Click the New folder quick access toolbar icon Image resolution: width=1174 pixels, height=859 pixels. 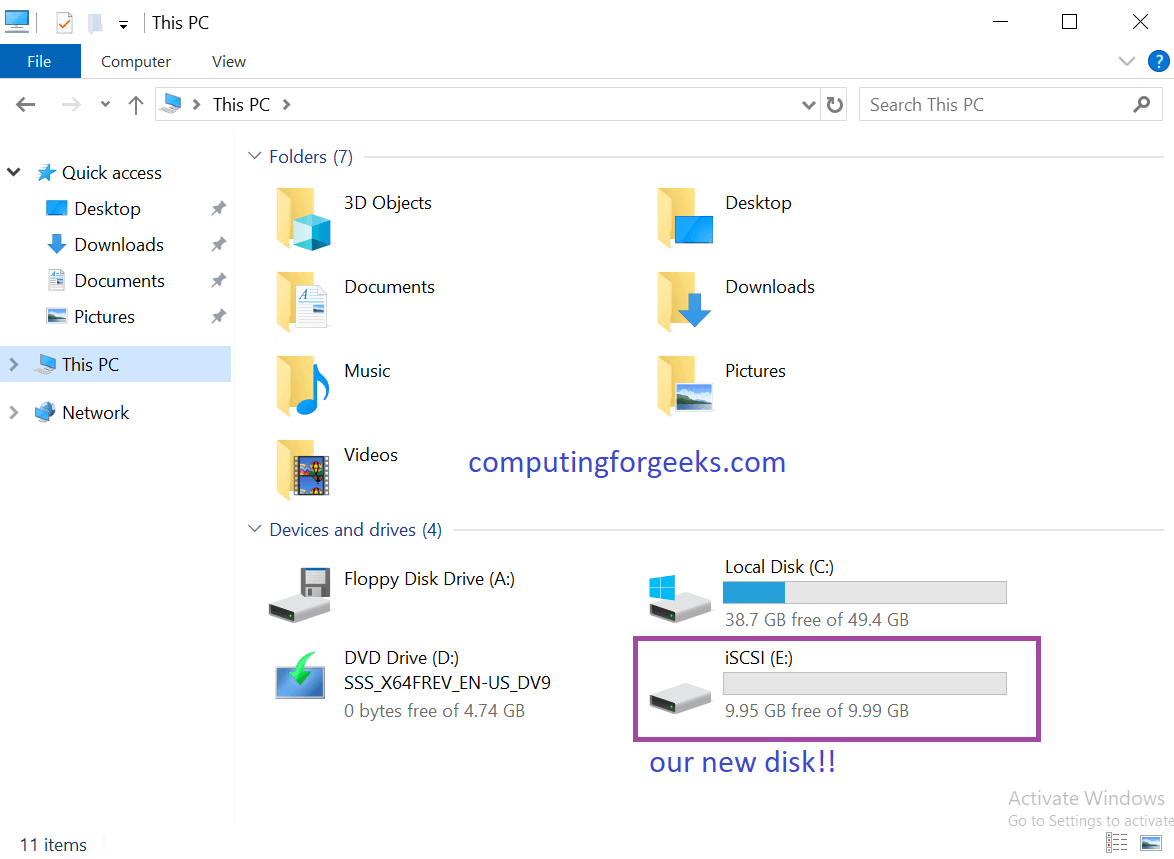95,23
